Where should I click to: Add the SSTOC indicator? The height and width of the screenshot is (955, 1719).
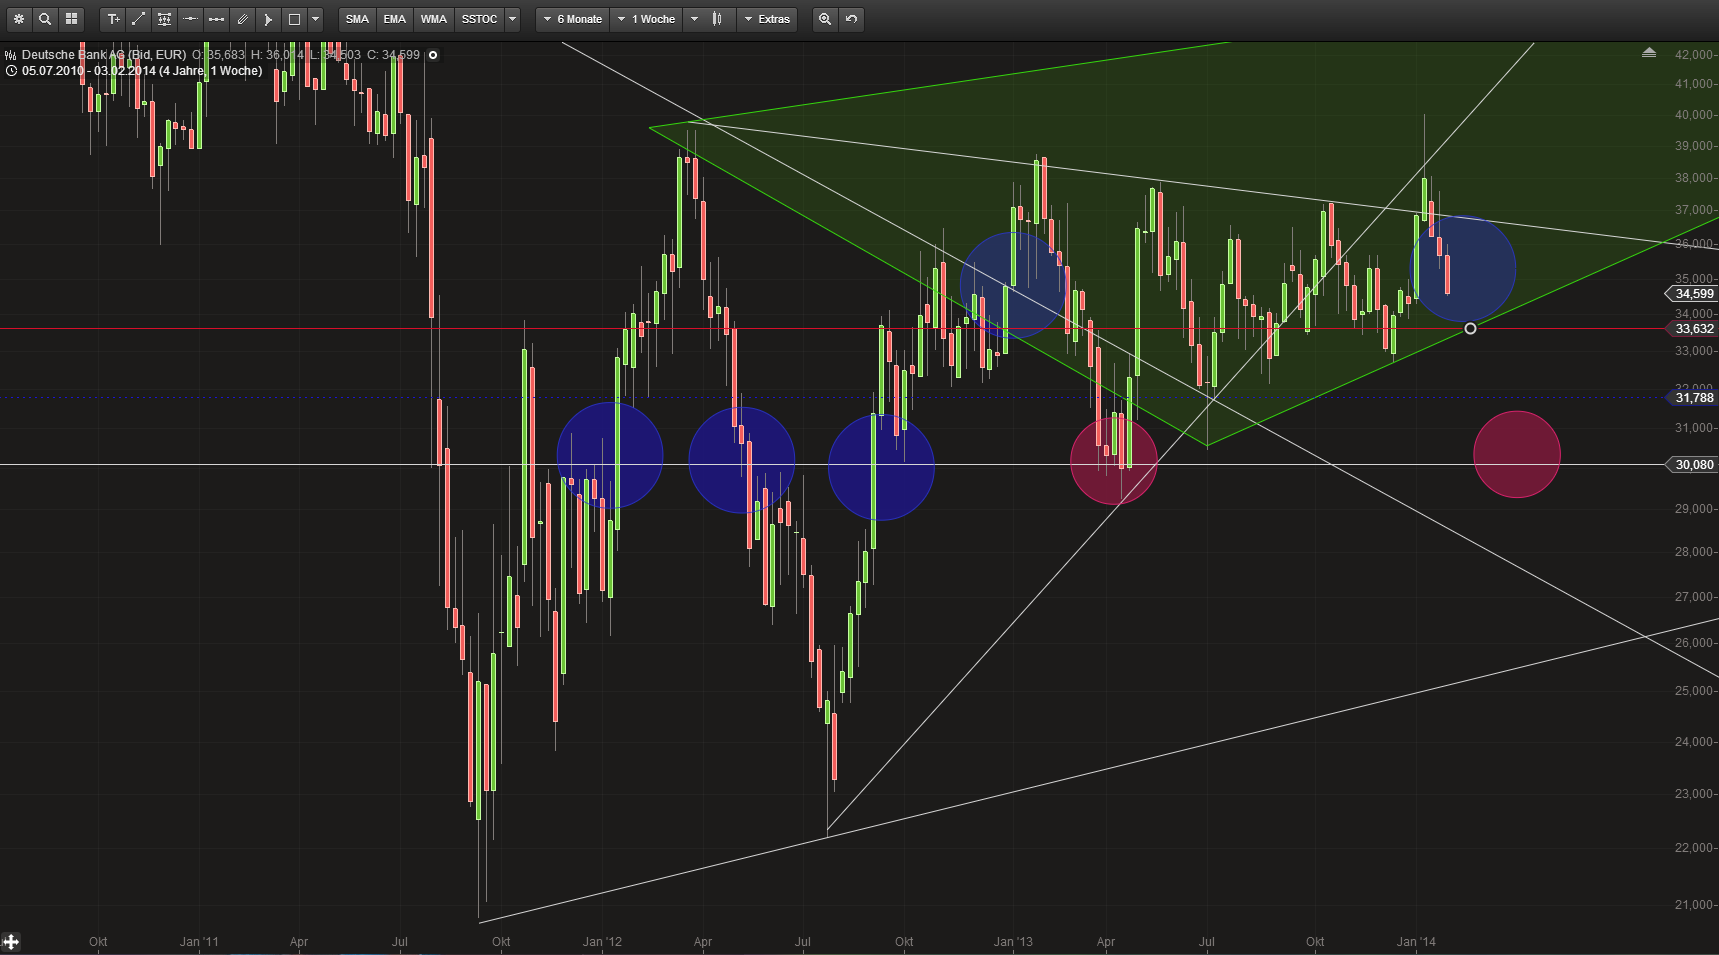[479, 18]
